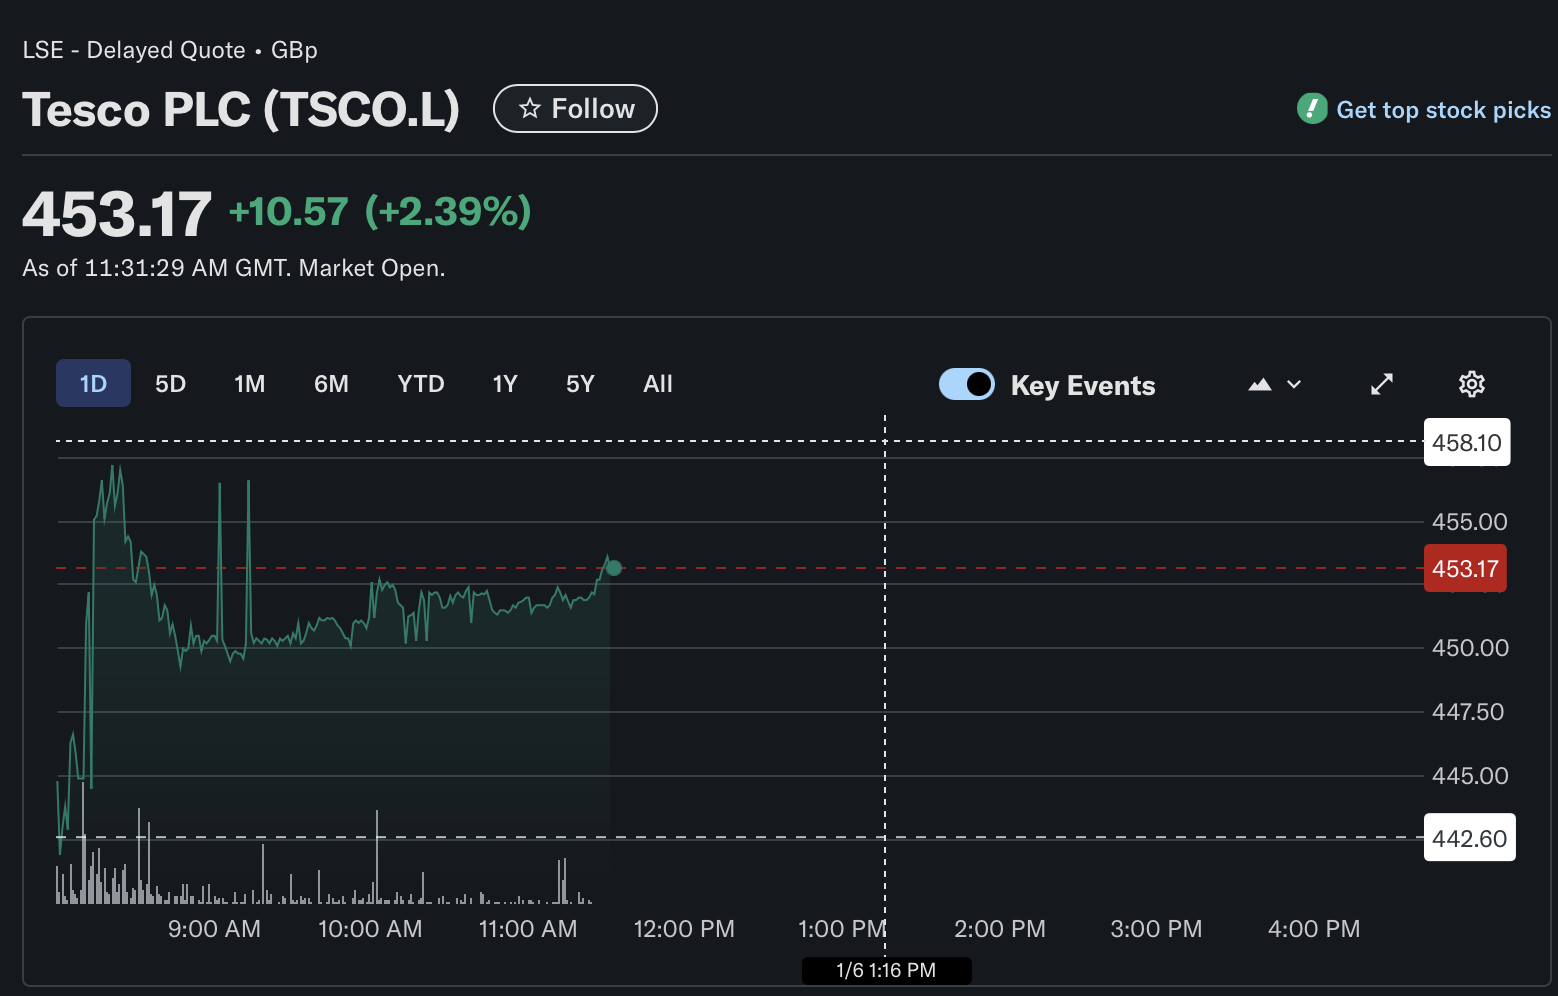The height and width of the screenshot is (996, 1558).
Task: Select the 1D time range tab
Action: pyautogui.click(x=93, y=384)
